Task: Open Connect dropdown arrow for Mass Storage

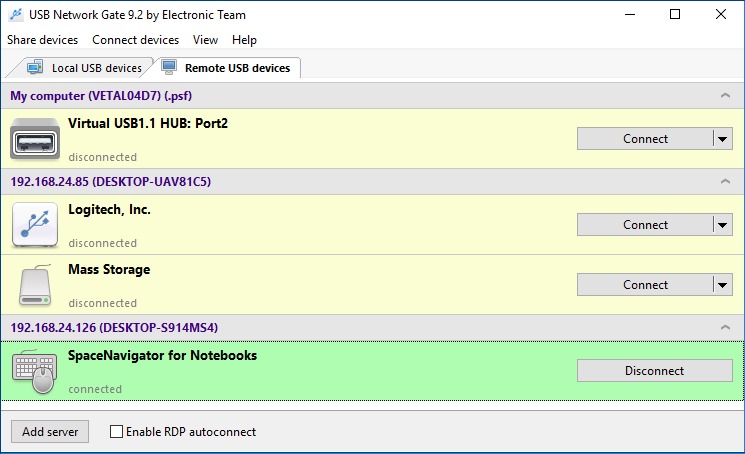Action: point(723,285)
